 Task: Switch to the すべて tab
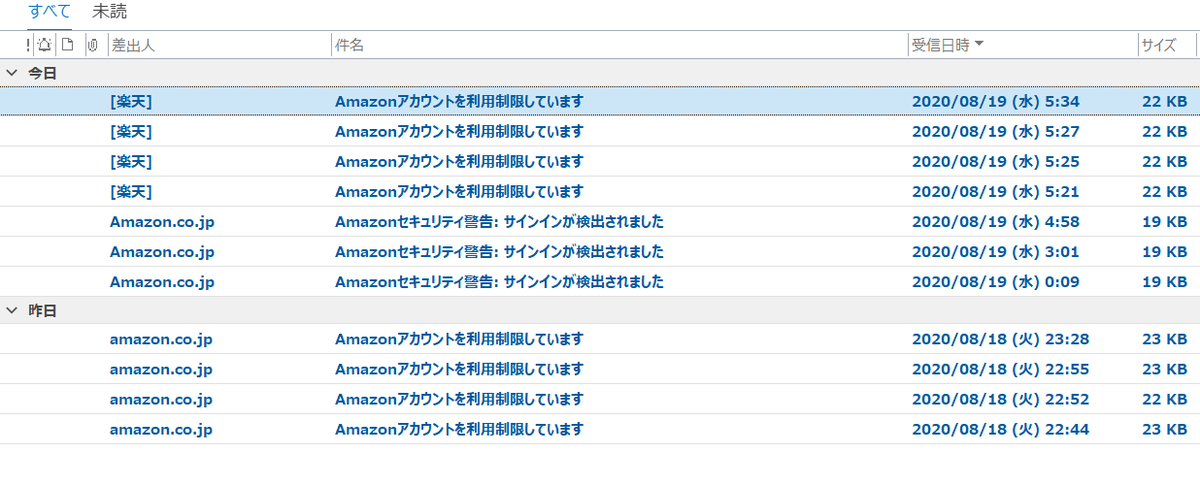(50, 12)
